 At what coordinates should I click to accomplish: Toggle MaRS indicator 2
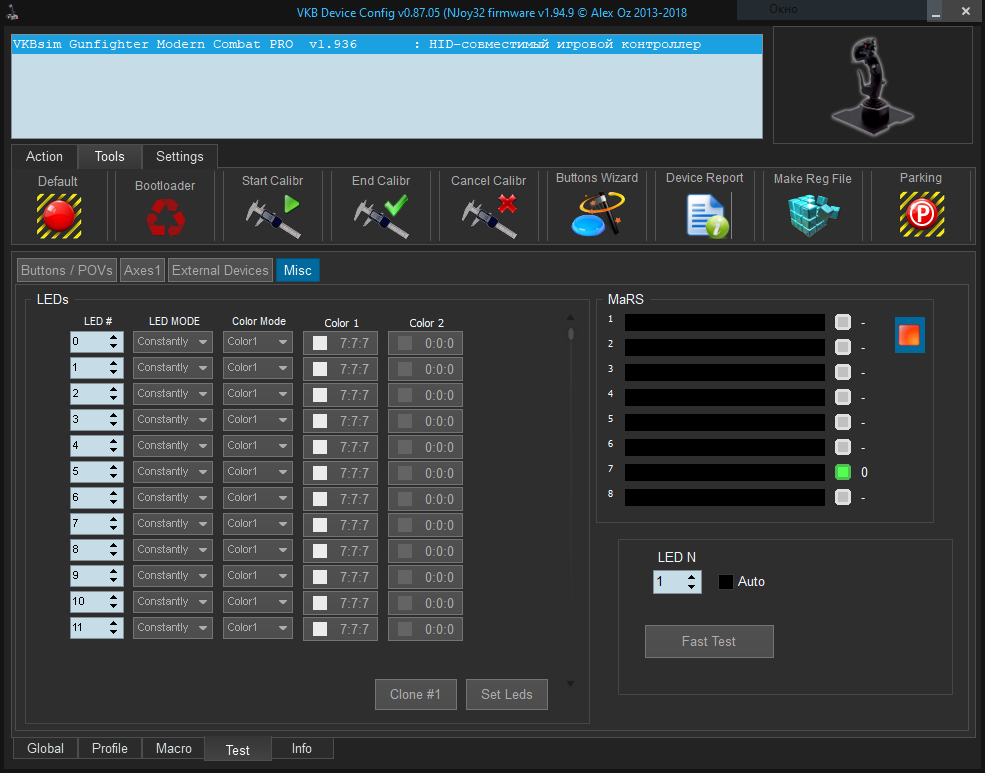[842, 347]
